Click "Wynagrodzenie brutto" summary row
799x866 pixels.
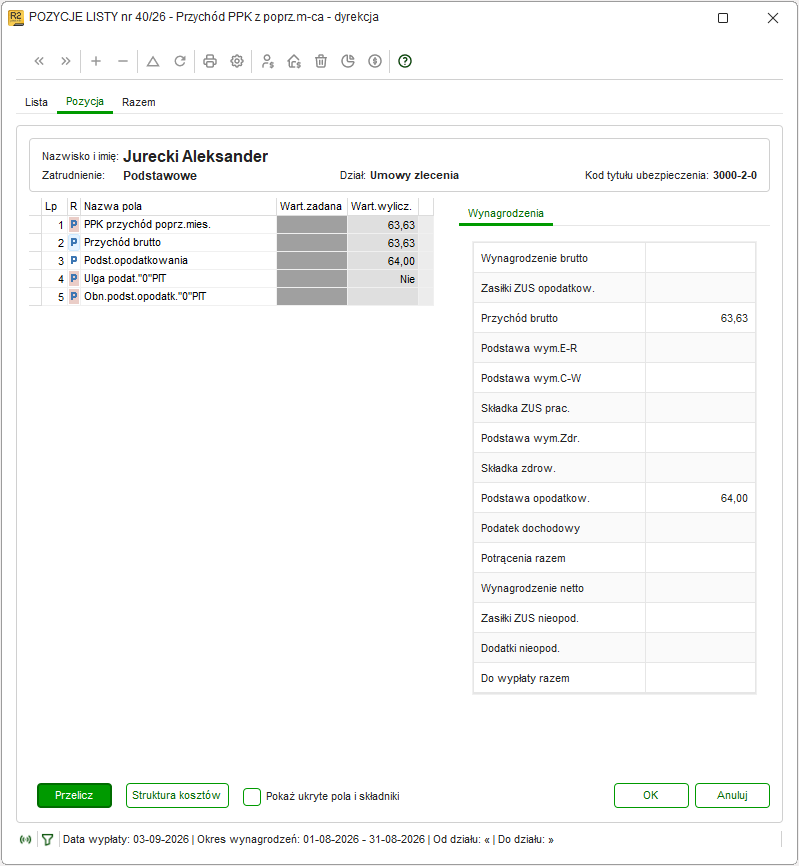click(x=614, y=258)
